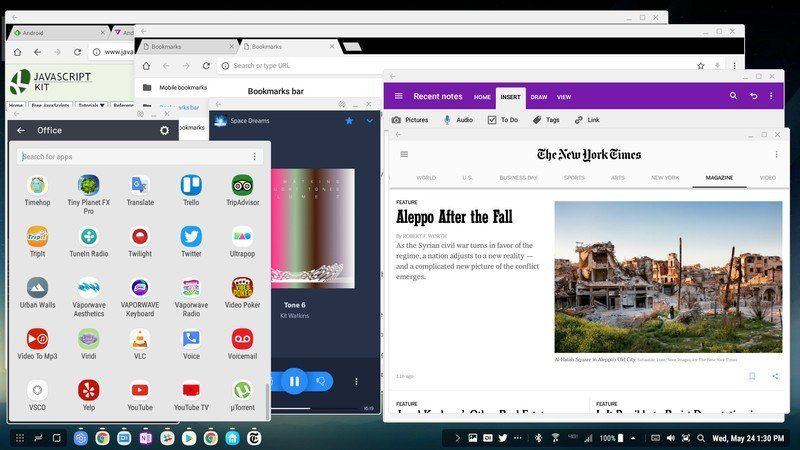The height and width of the screenshot is (450, 800).
Task: Click the Free JavaScripts menu link
Action: click(x=50, y=106)
